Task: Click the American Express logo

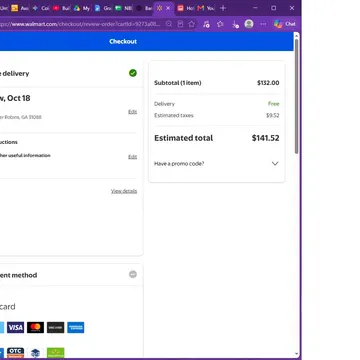Action: (76, 327)
